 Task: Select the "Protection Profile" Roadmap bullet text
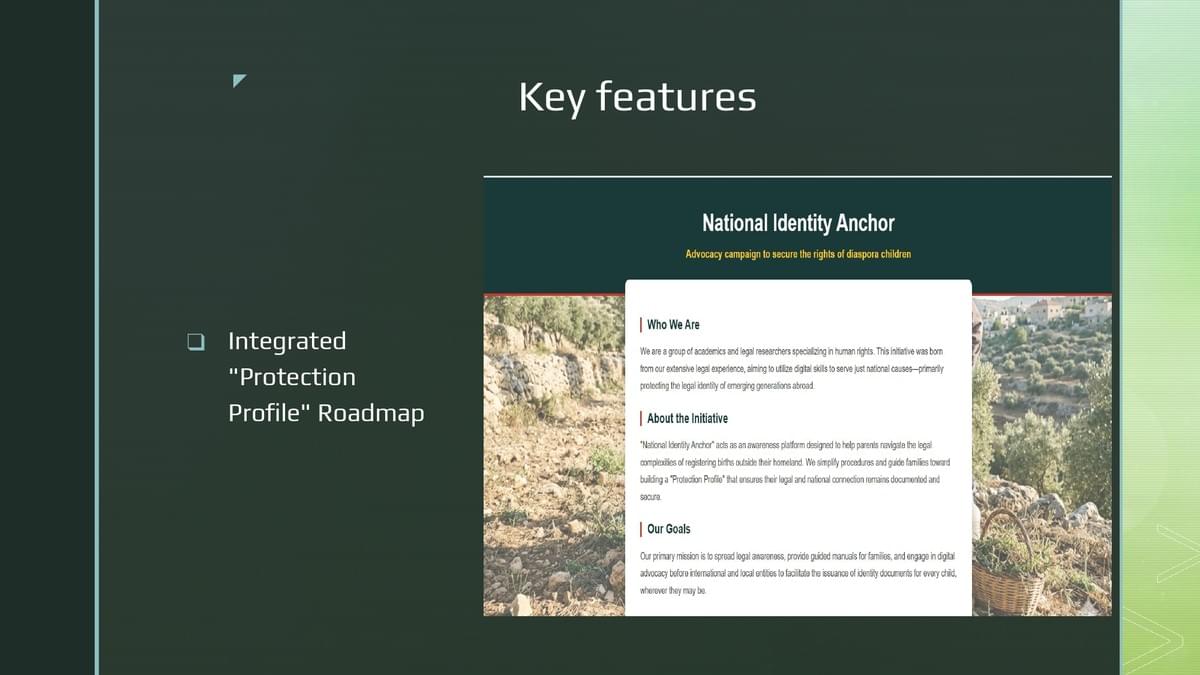click(326, 376)
